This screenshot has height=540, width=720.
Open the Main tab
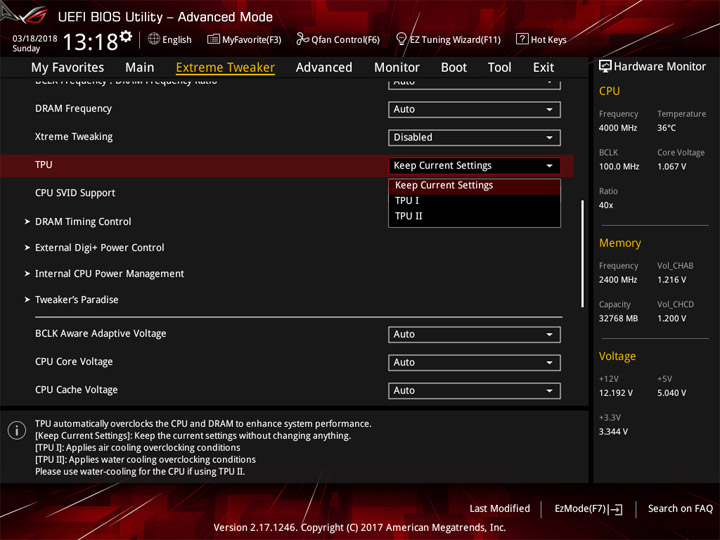140,68
